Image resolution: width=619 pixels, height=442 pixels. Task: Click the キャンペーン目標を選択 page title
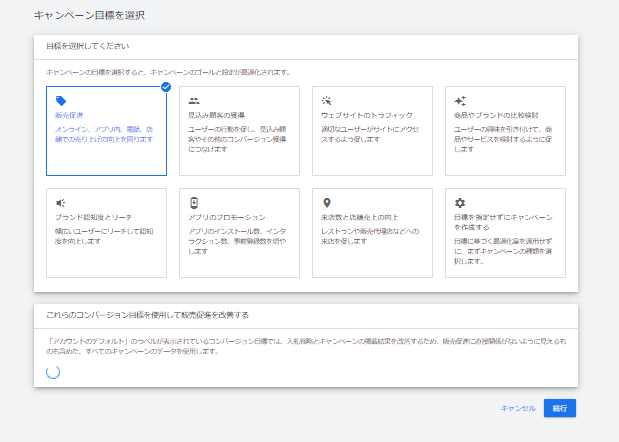coord(89,15)
